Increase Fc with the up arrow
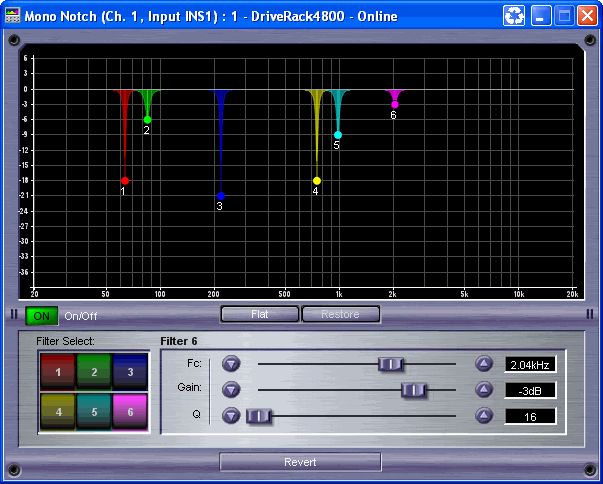The width and height of the screenshot is (603, 484). 484,363
